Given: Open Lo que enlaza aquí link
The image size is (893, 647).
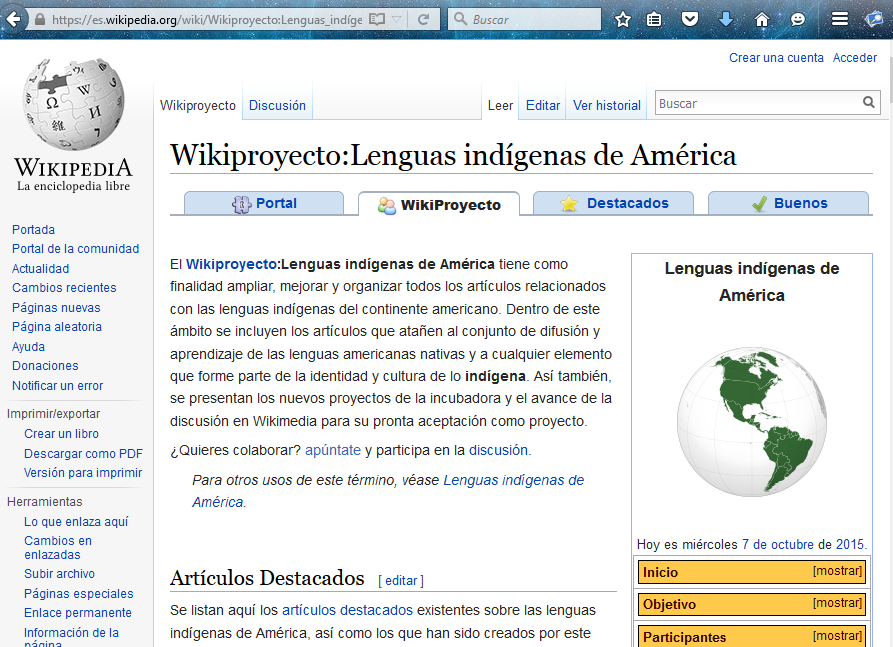Looking at the screenshot, I should point(76,521).
